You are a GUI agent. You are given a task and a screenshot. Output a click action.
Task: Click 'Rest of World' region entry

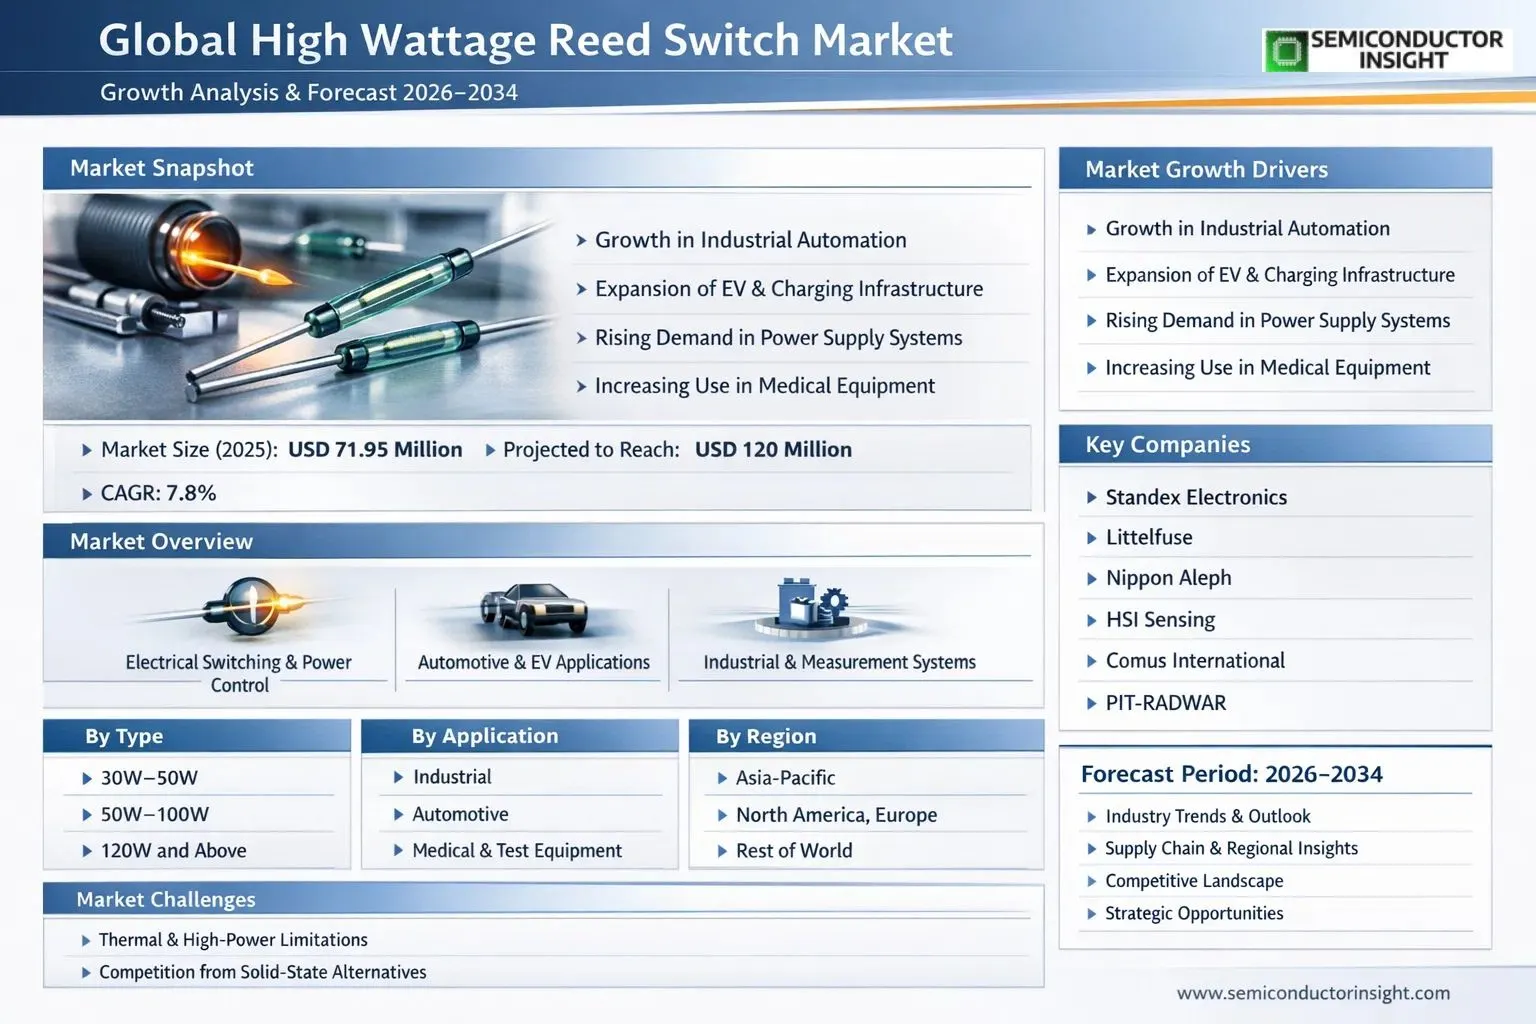(x=794, y=850)
